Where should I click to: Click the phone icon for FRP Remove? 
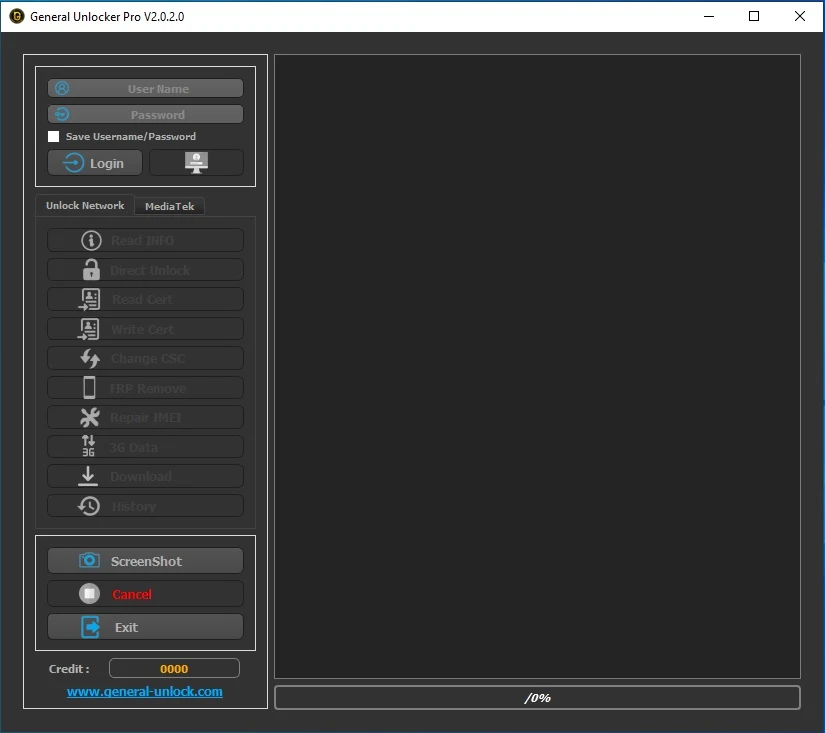(89, 387)
